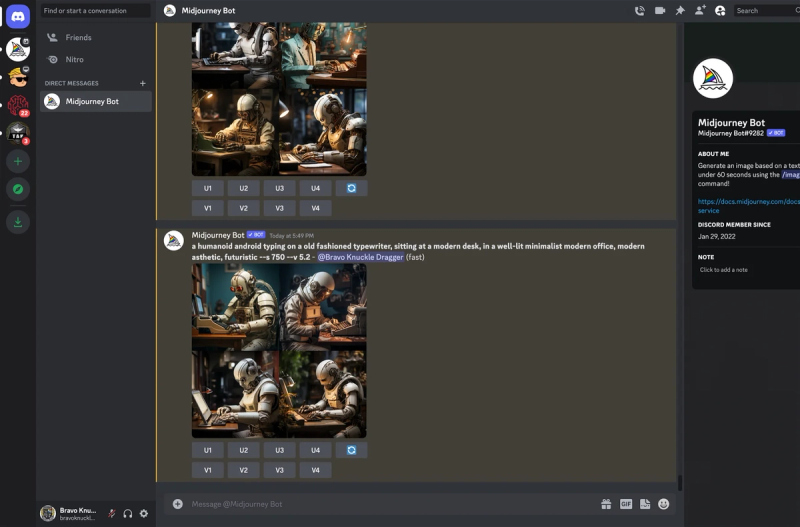This screenshot has height=527, width=800.
Task: Click the chat scrollbar thumb
Action: [680, 482]
